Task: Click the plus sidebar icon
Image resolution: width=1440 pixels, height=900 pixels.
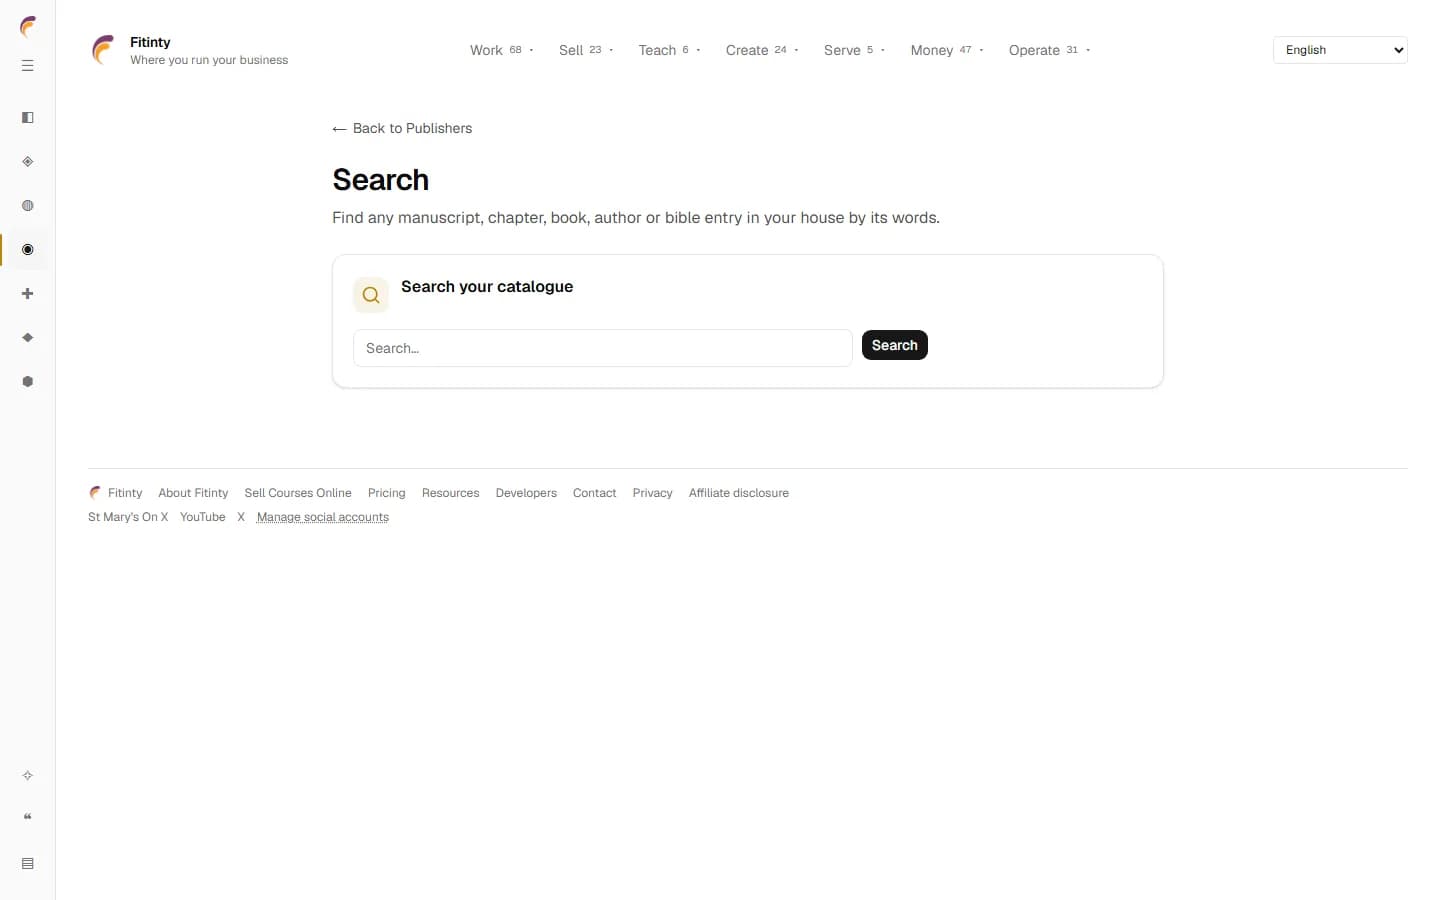Action: pyautogui.click(x=28, y=294)
